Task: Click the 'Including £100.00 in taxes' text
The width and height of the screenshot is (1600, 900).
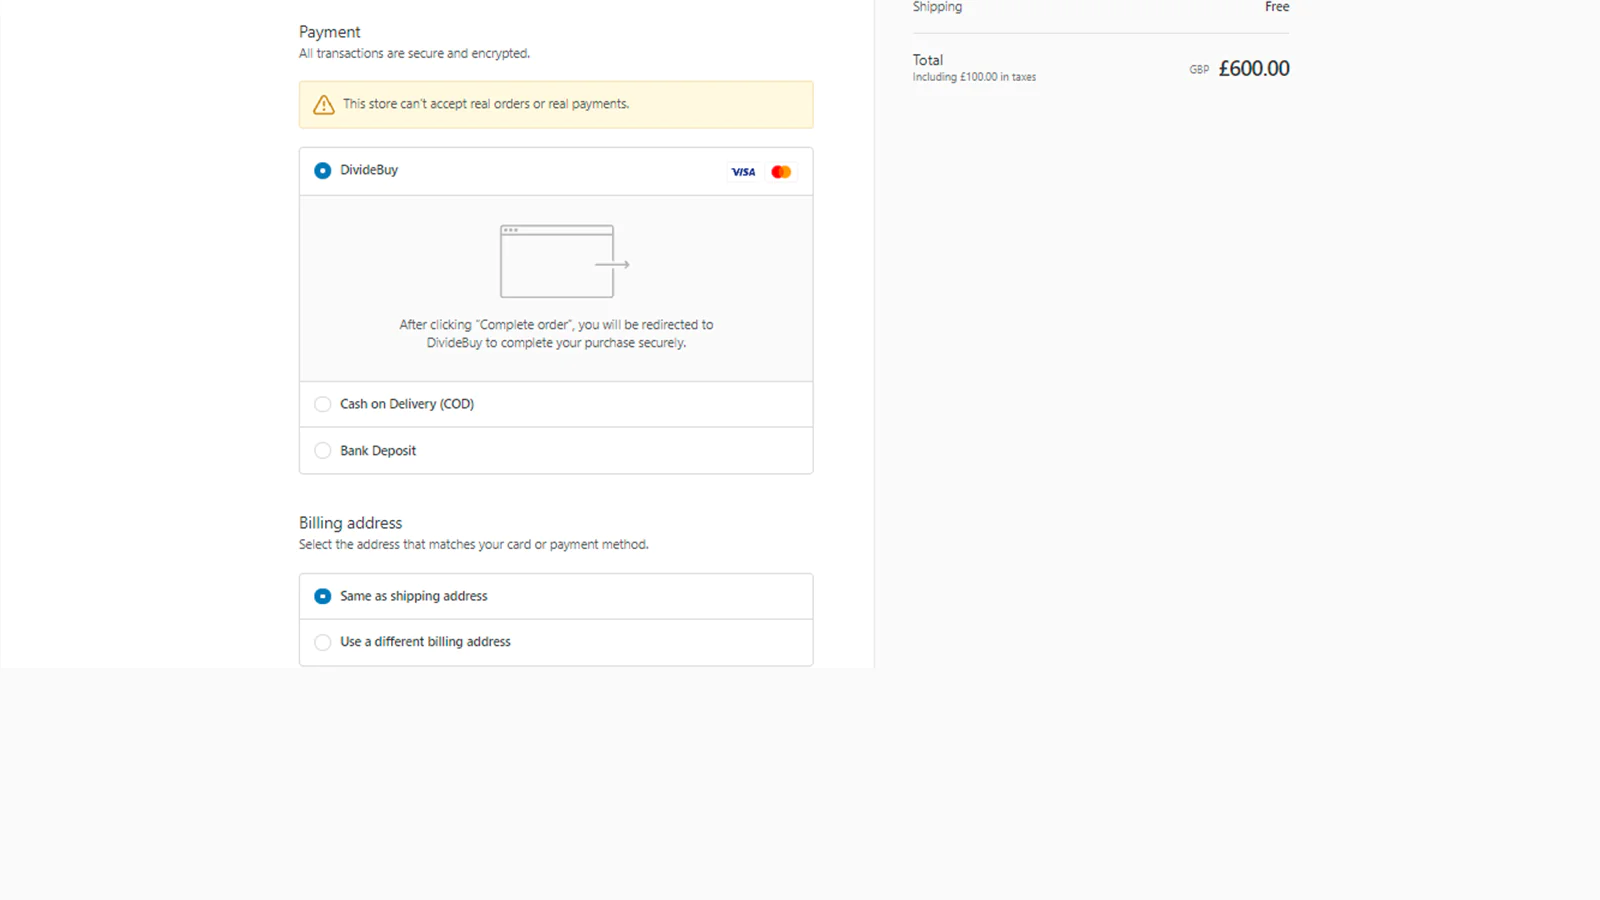Action: [974, 77]
